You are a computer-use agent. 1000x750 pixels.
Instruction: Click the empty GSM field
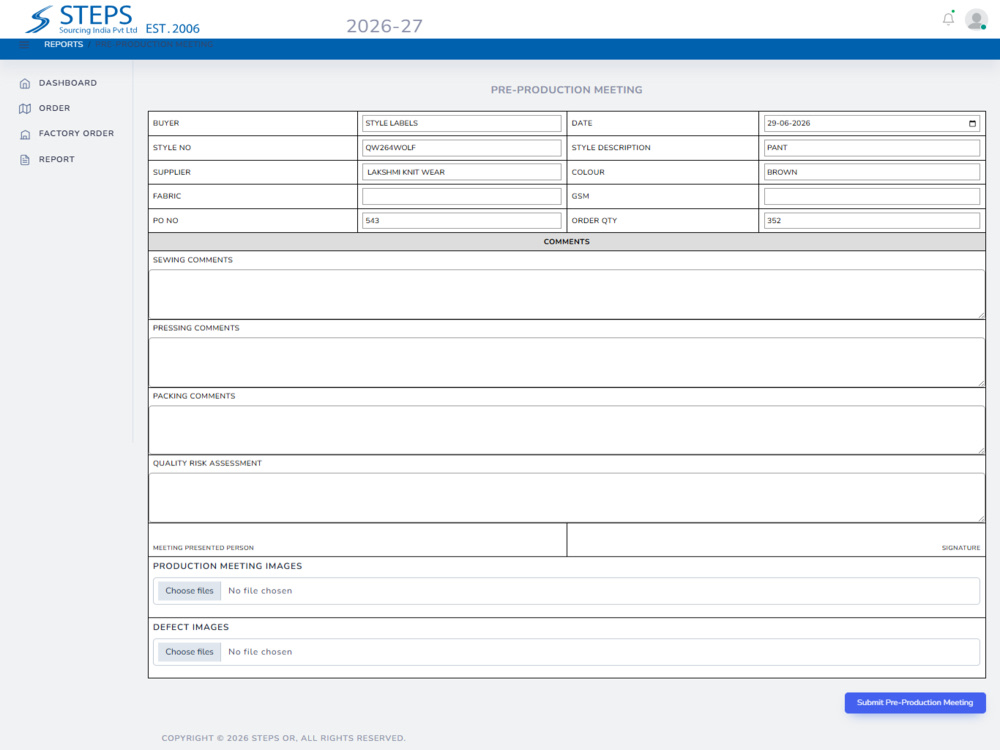pyautogui.click(x=872, y=196)
